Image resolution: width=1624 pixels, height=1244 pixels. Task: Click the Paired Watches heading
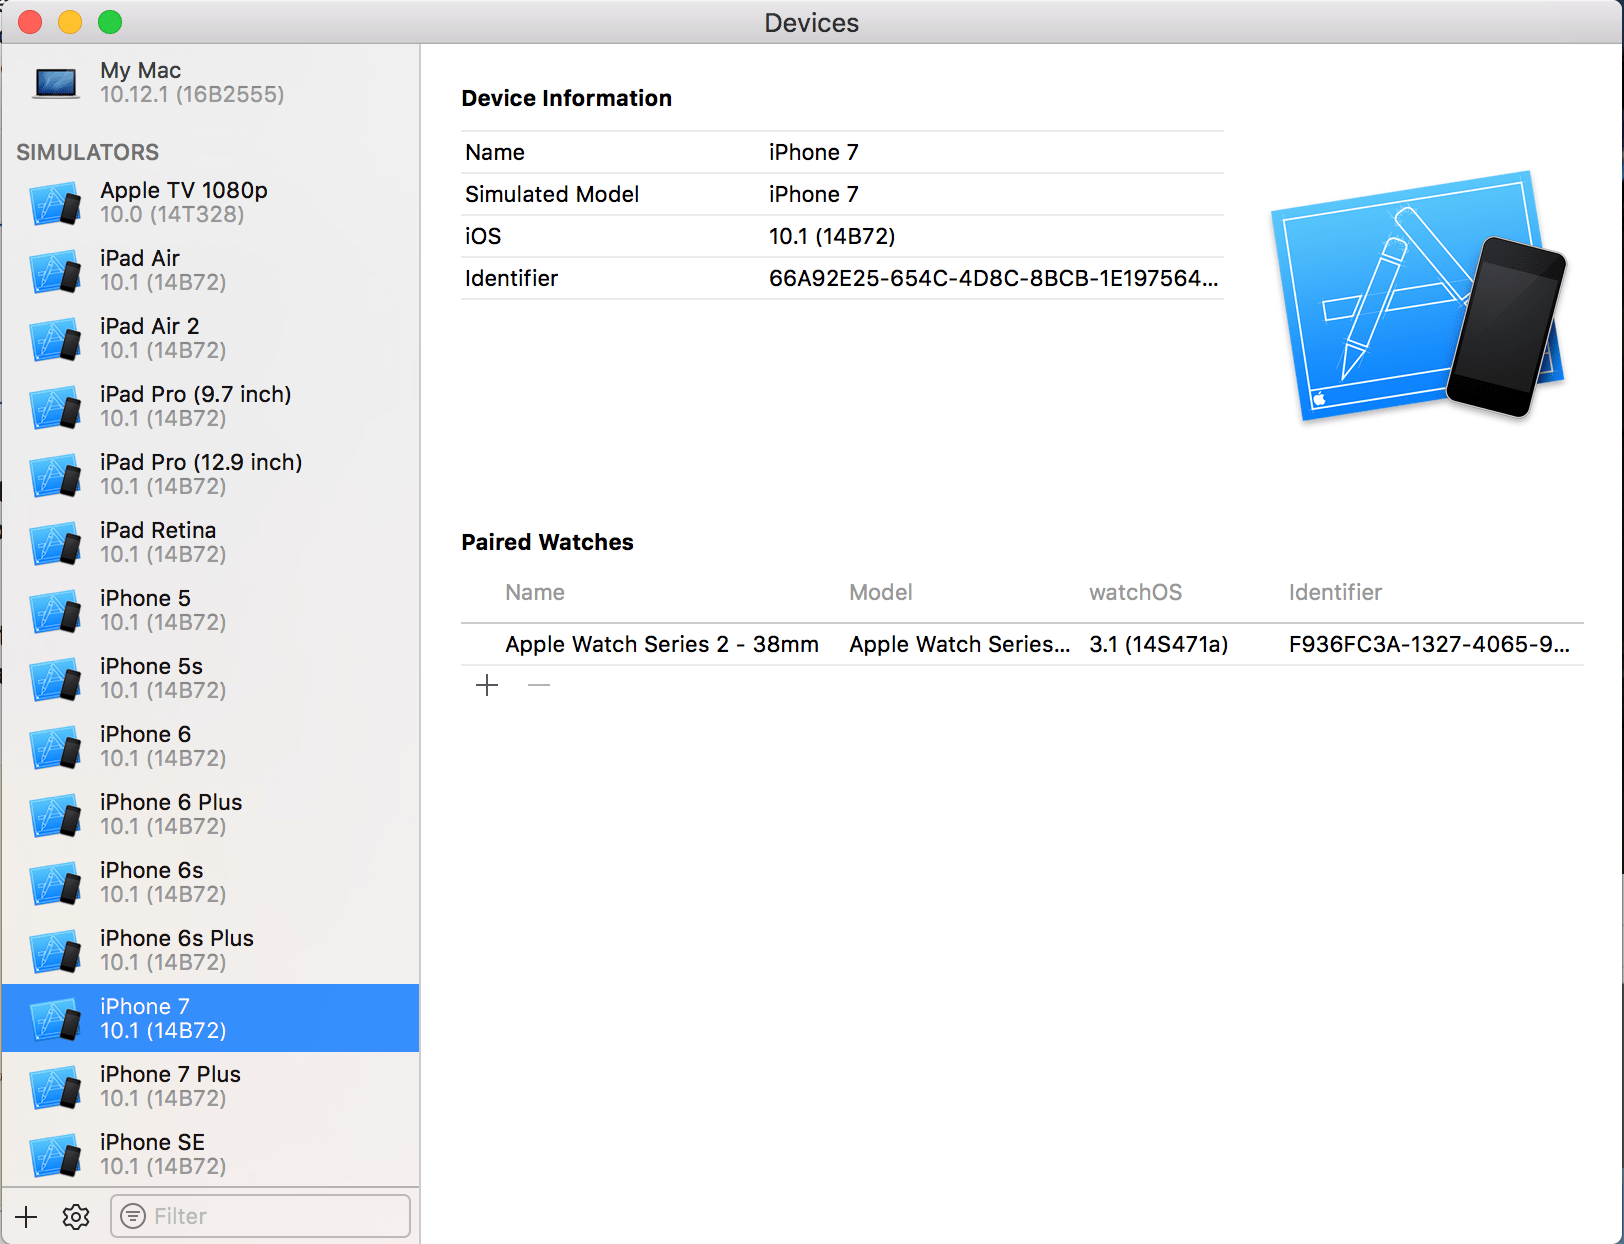coord(547,542)
